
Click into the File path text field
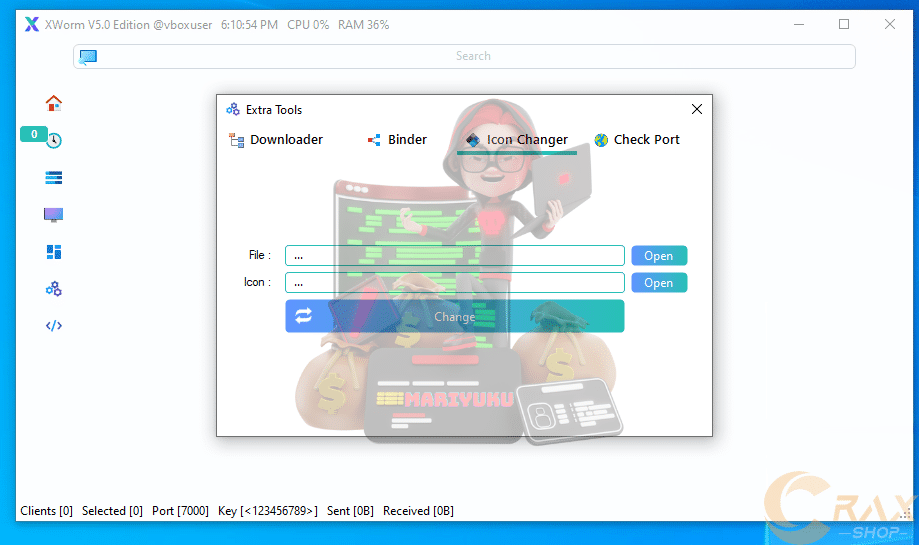pyautogui.click(x=454, y=256)
